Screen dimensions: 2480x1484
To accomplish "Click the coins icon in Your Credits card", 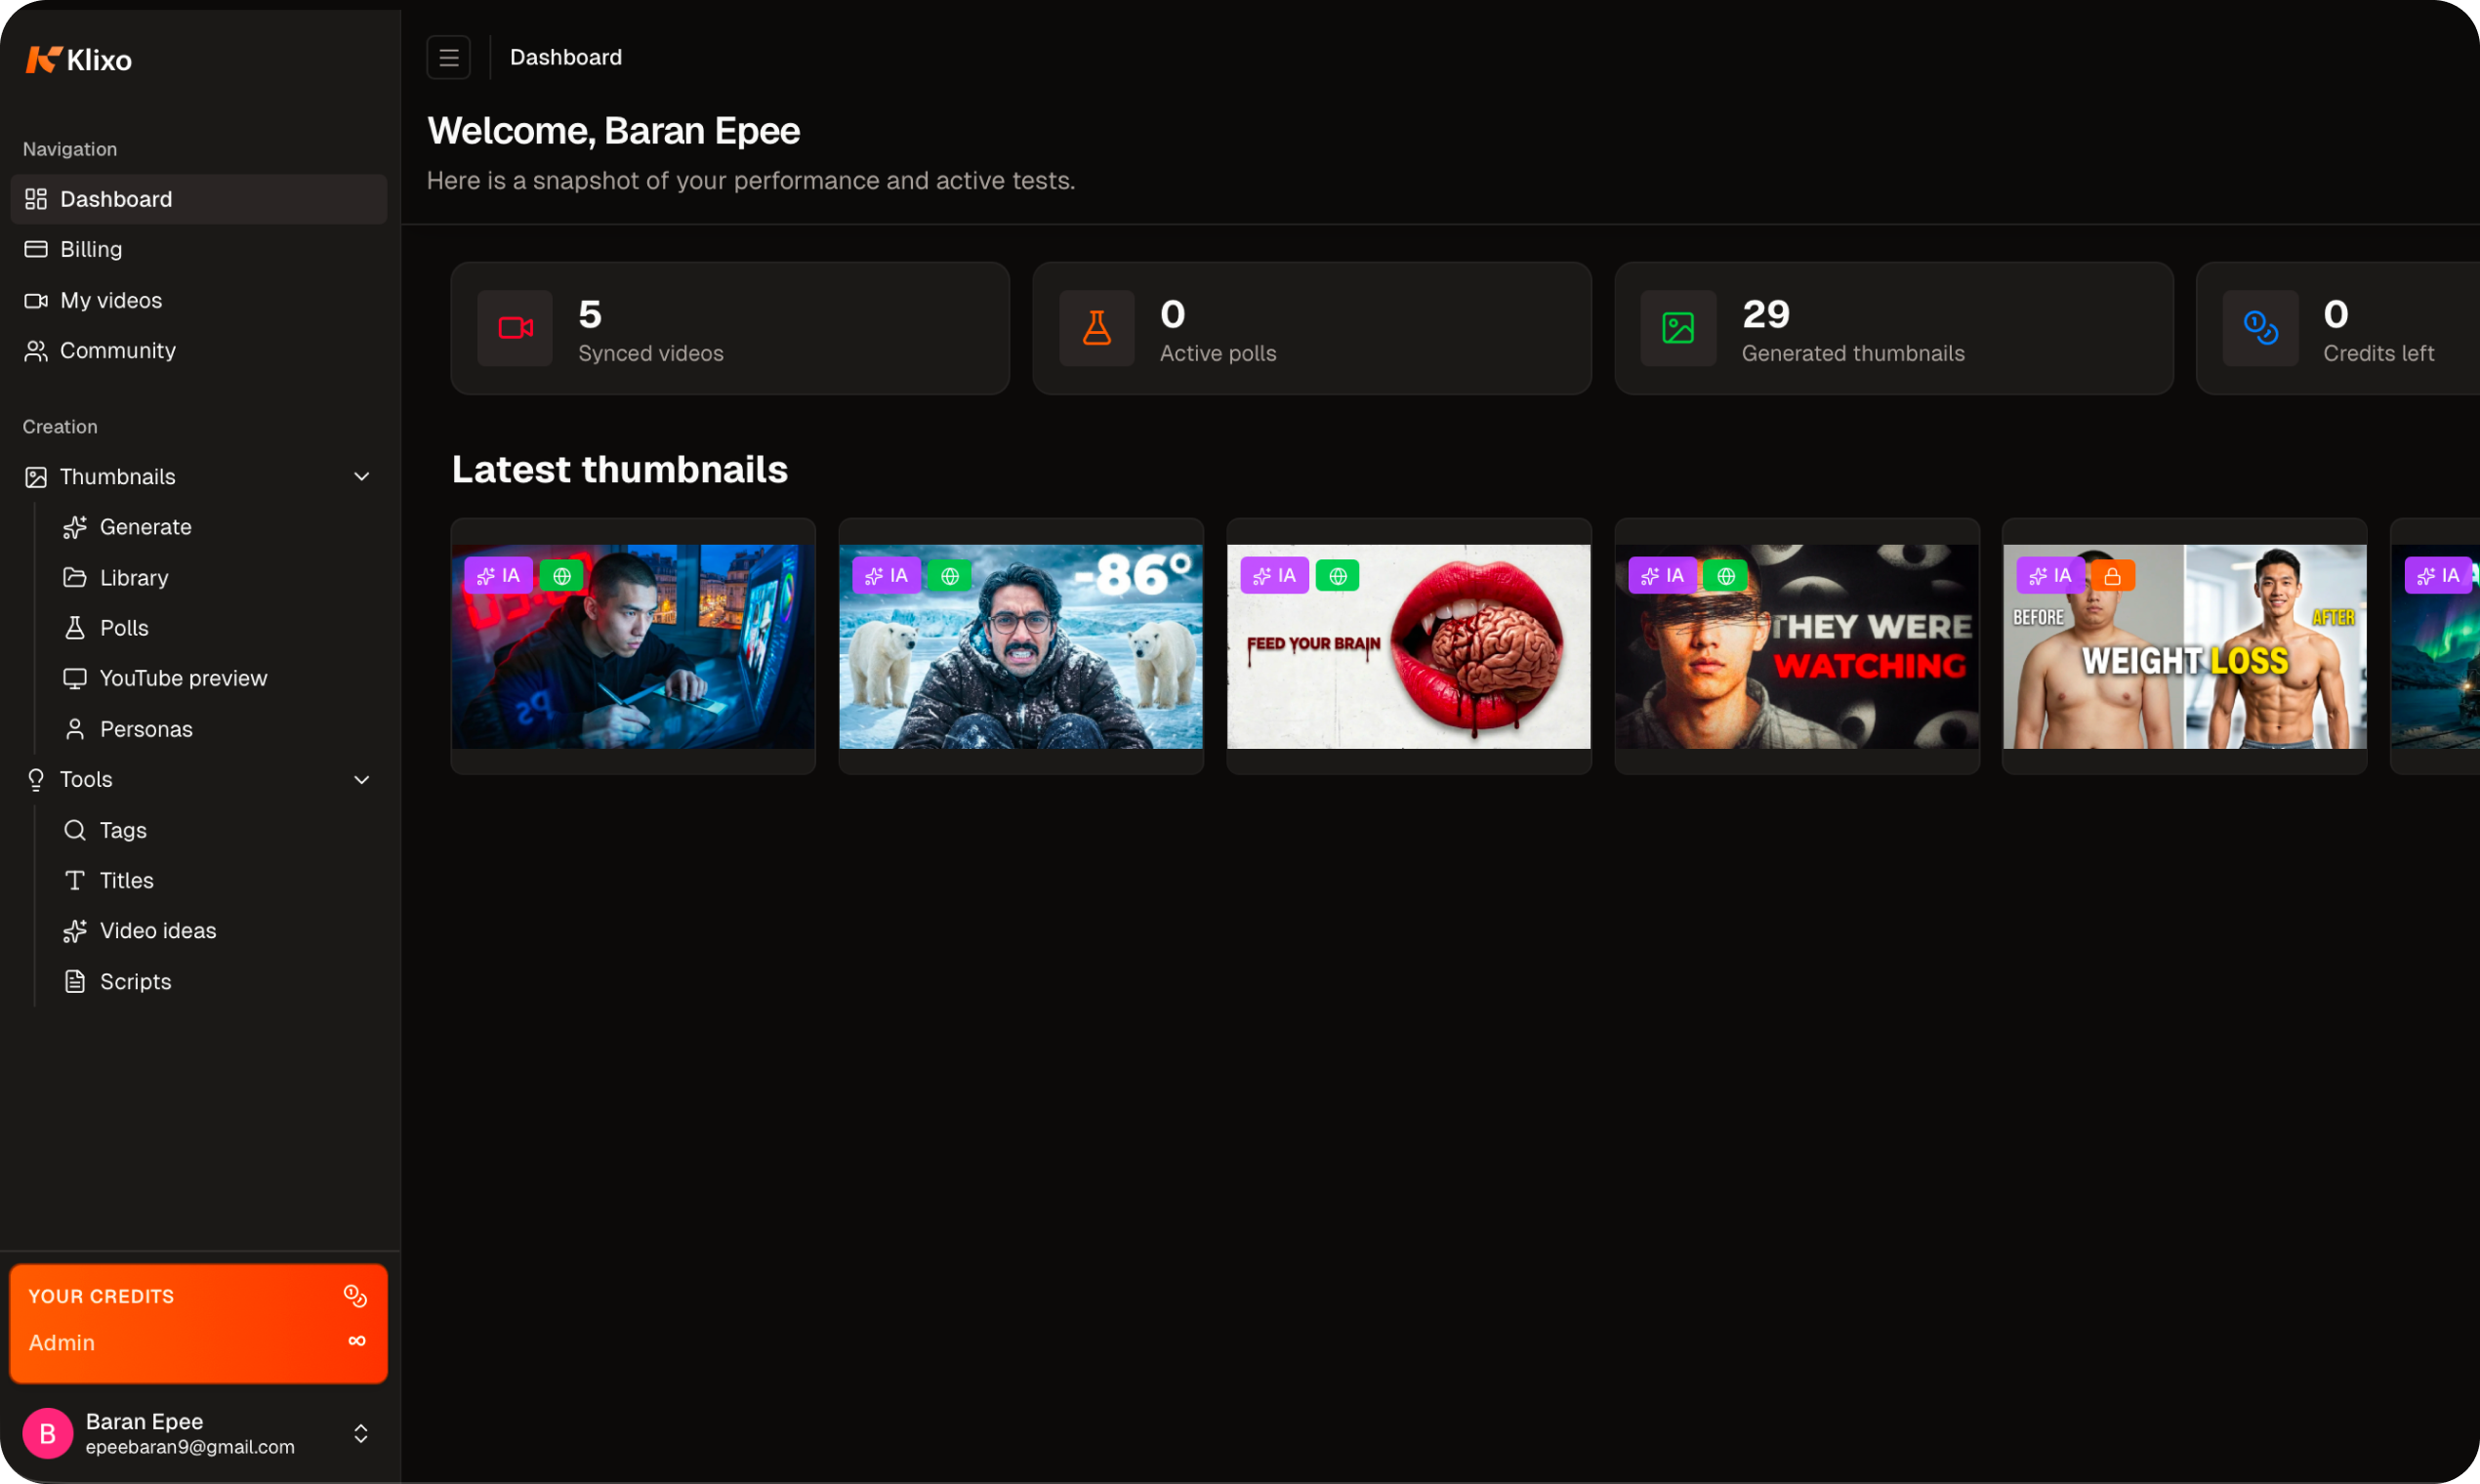I will click(x=355, y=1296).
